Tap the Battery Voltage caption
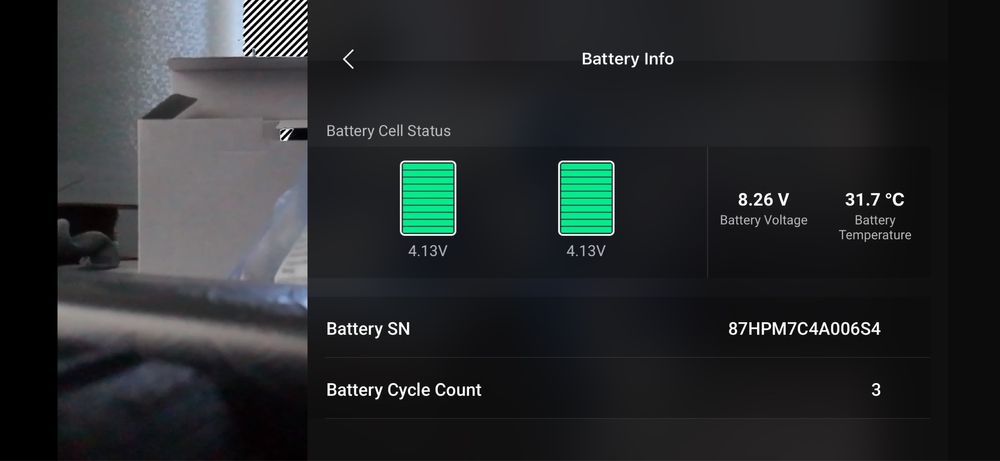The width and height of the screenshot is (1000, 461). pos(763,220)
